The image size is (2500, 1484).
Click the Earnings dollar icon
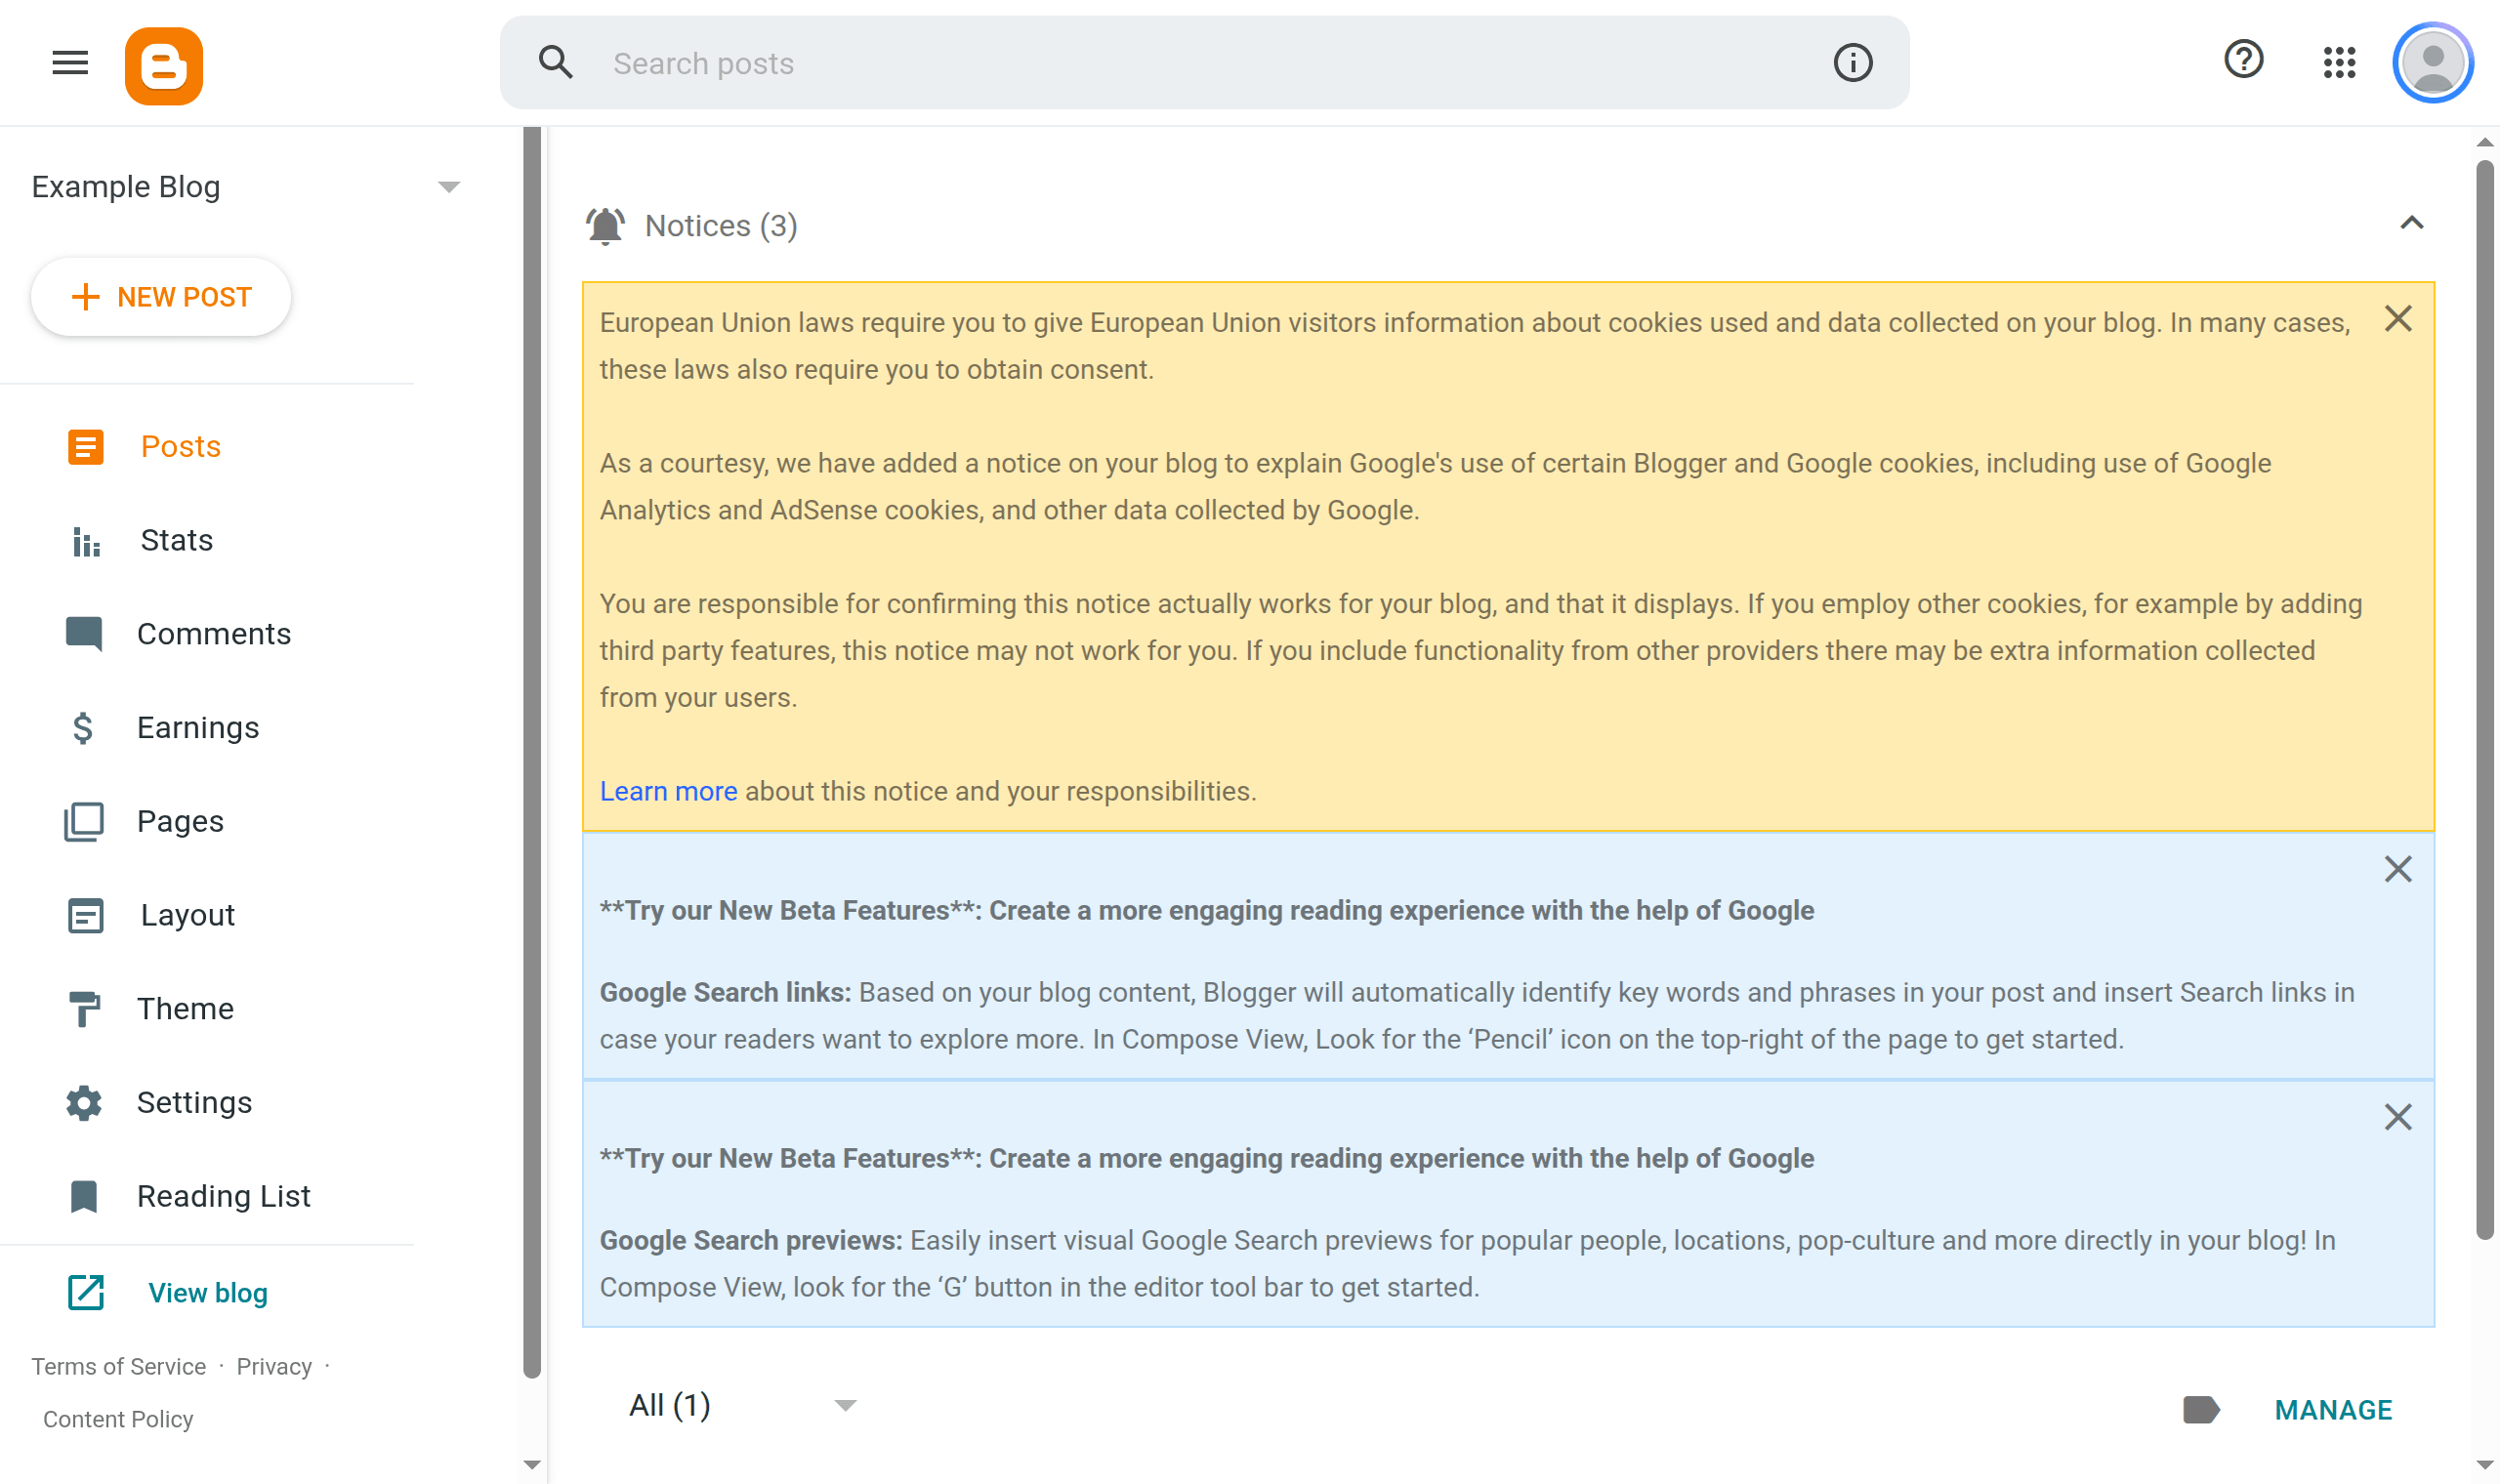pyautogui.click(x=83, y=728)
